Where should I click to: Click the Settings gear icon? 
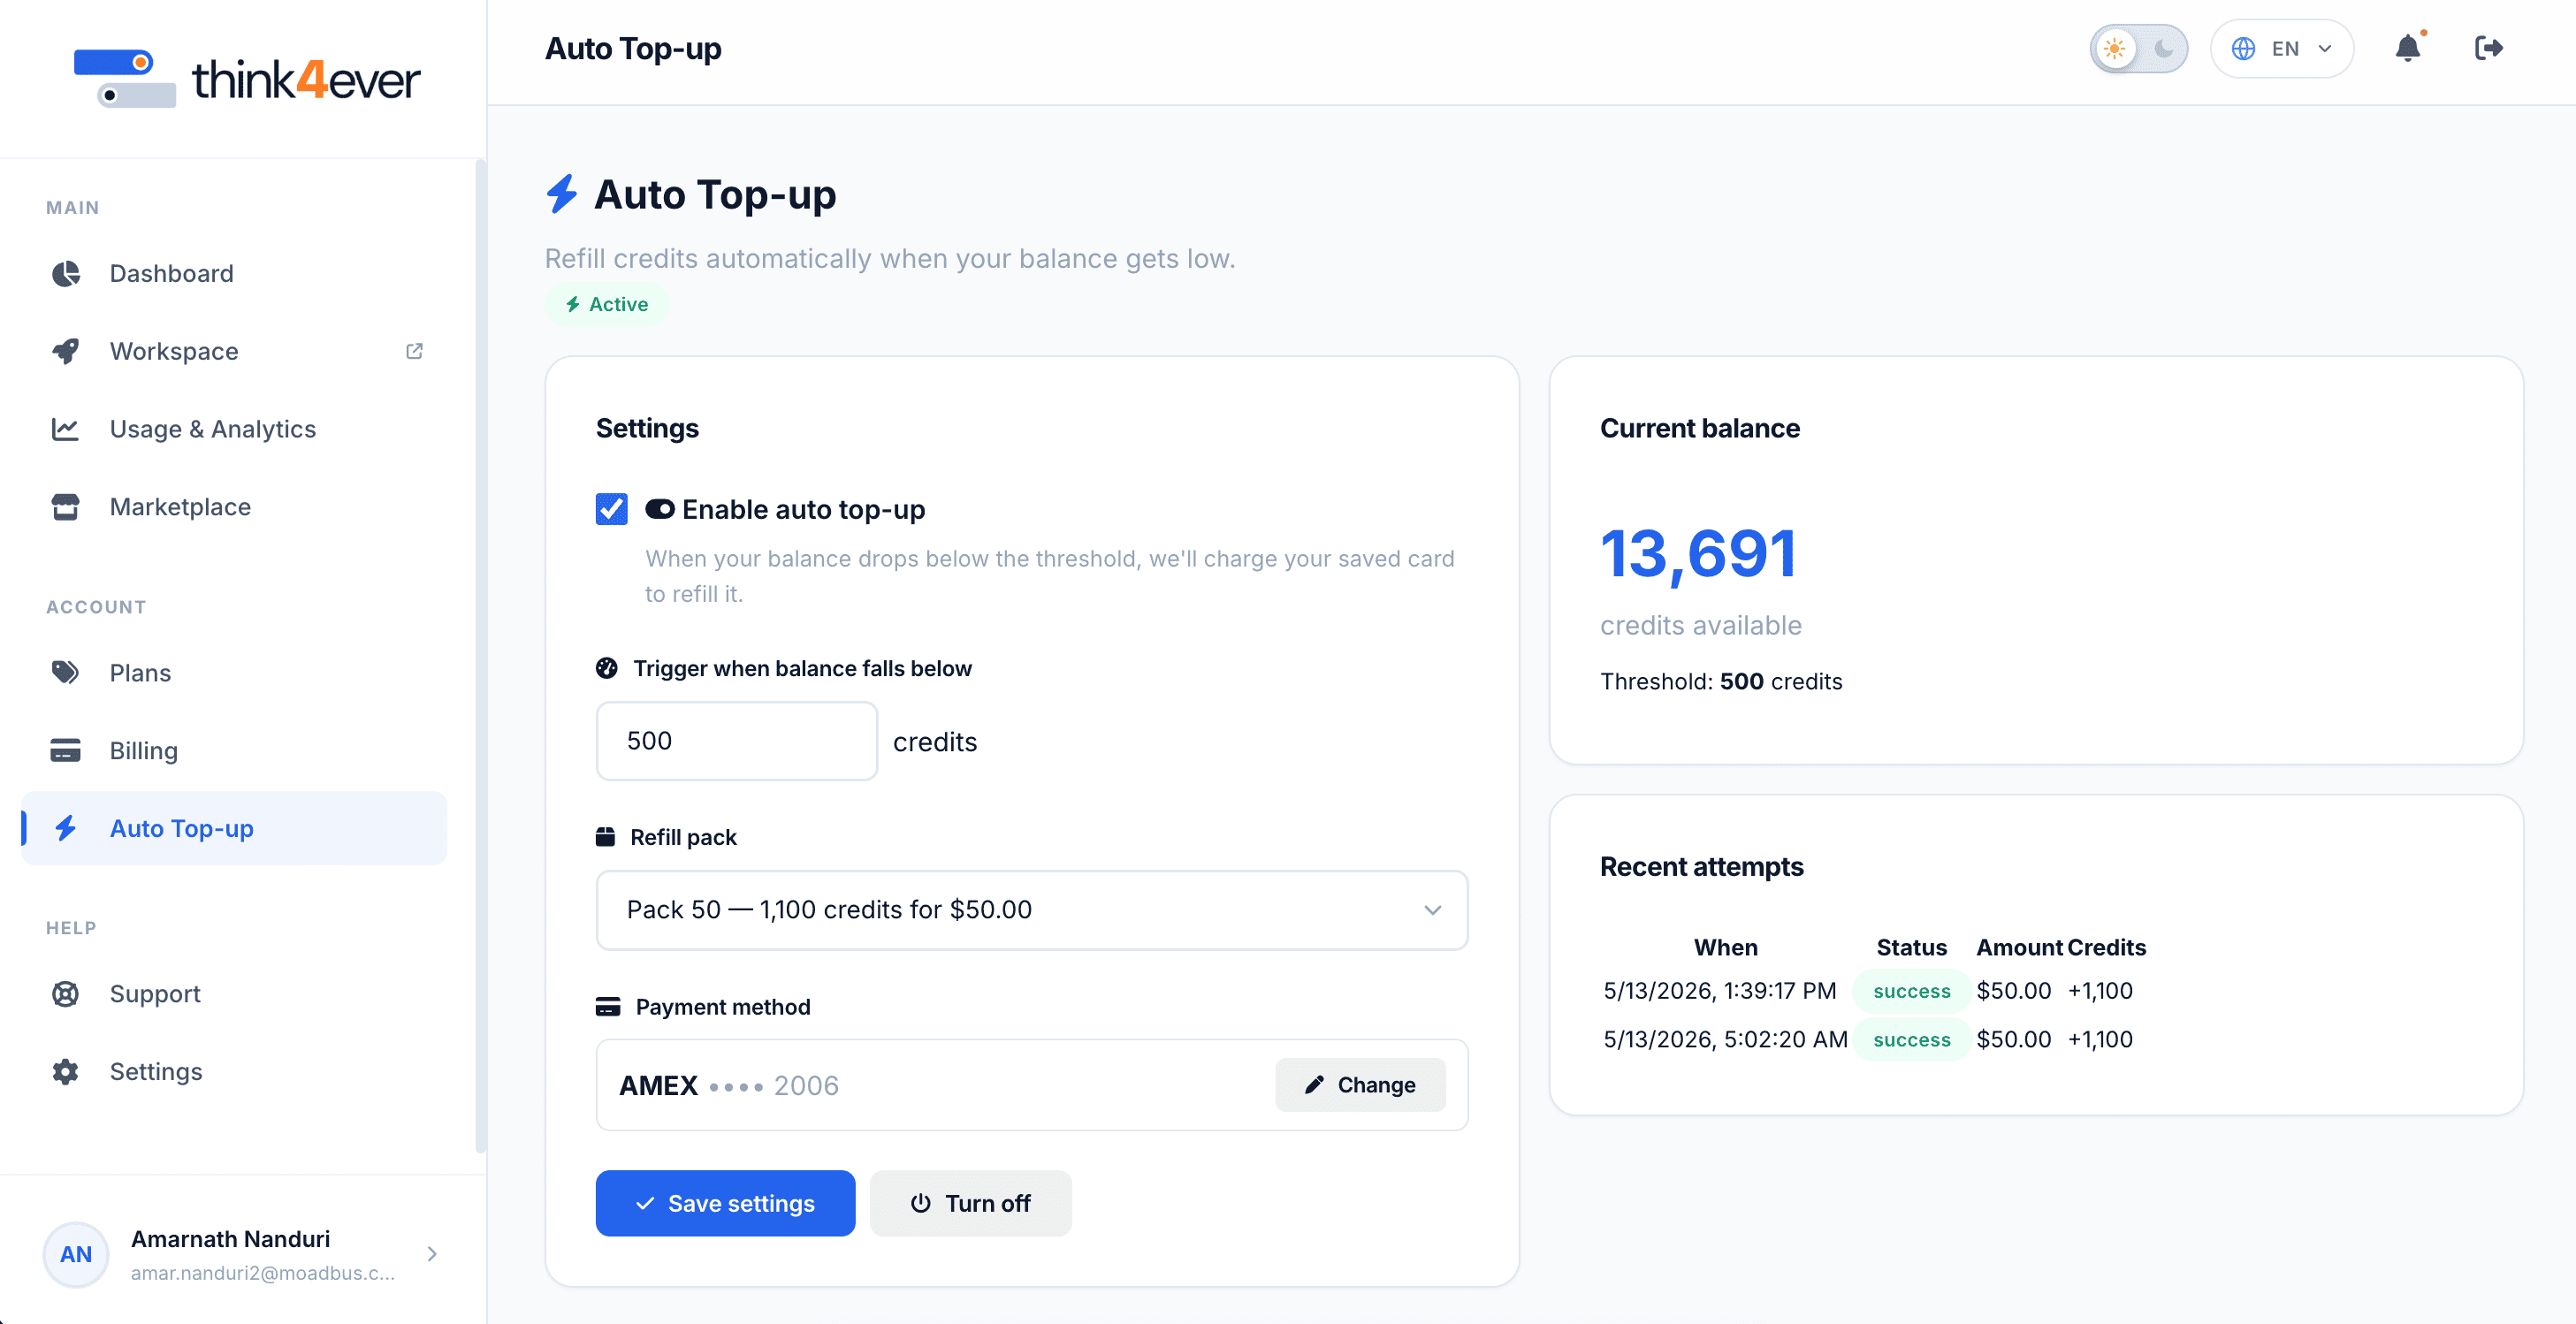click(66, 1071)
